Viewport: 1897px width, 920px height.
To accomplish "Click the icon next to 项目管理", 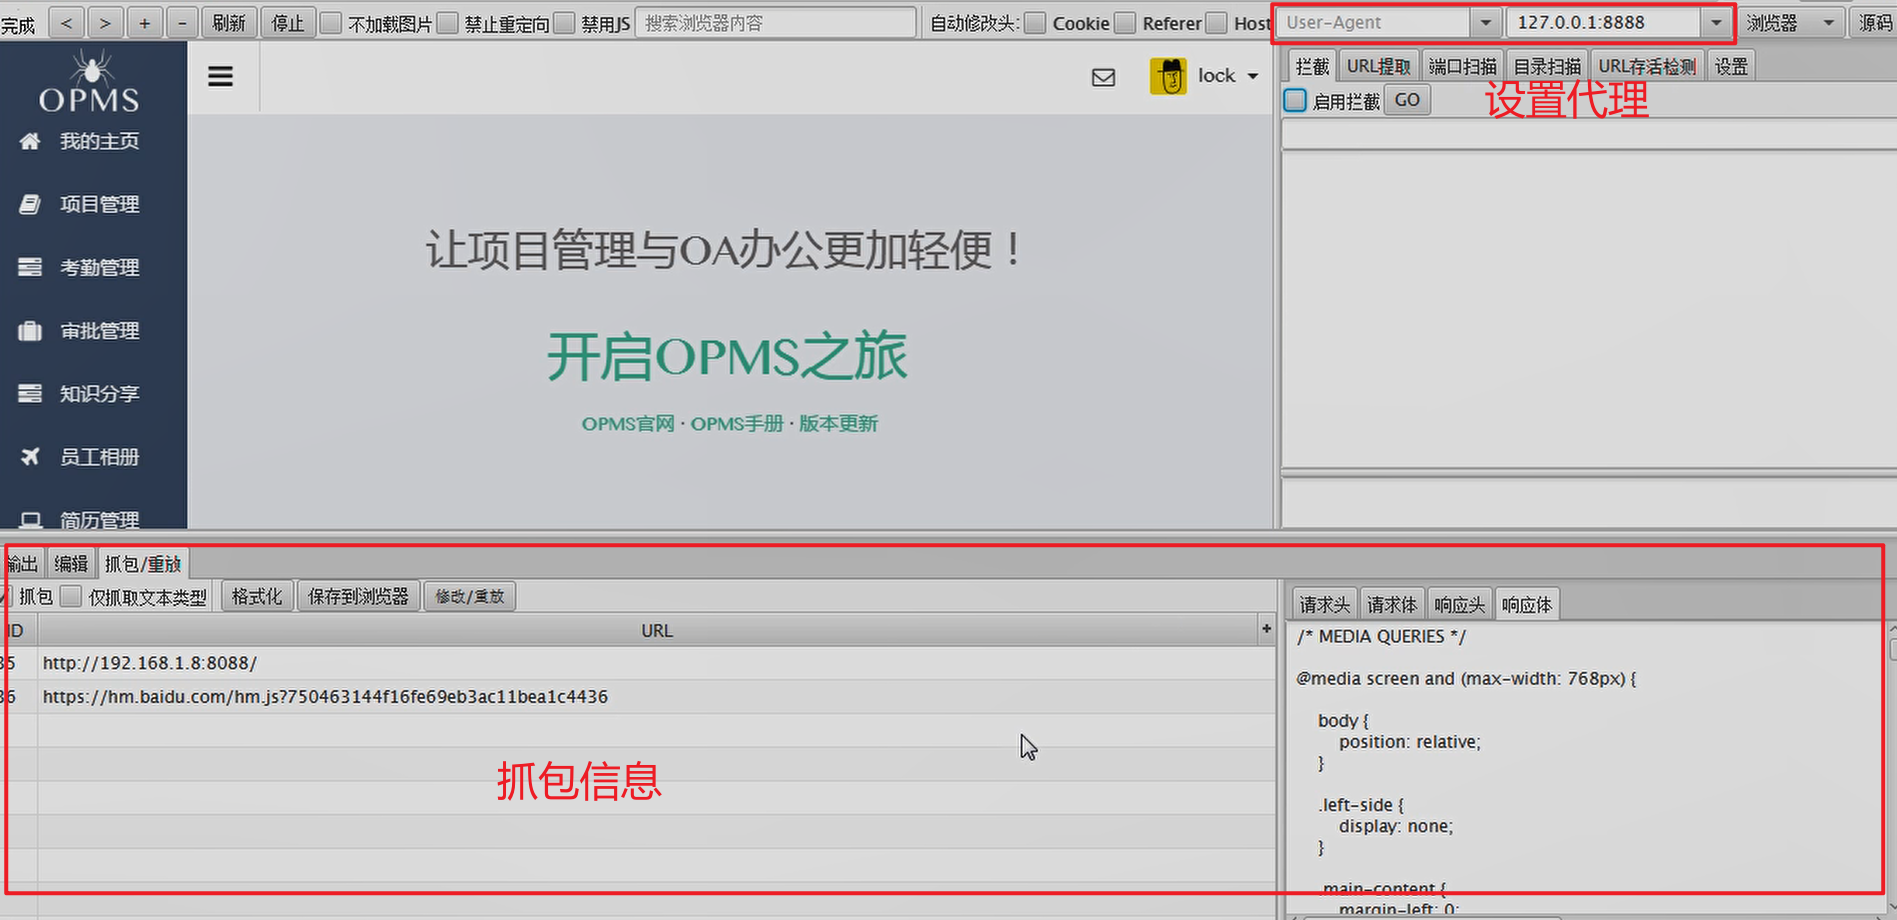I will pos(30,204).
